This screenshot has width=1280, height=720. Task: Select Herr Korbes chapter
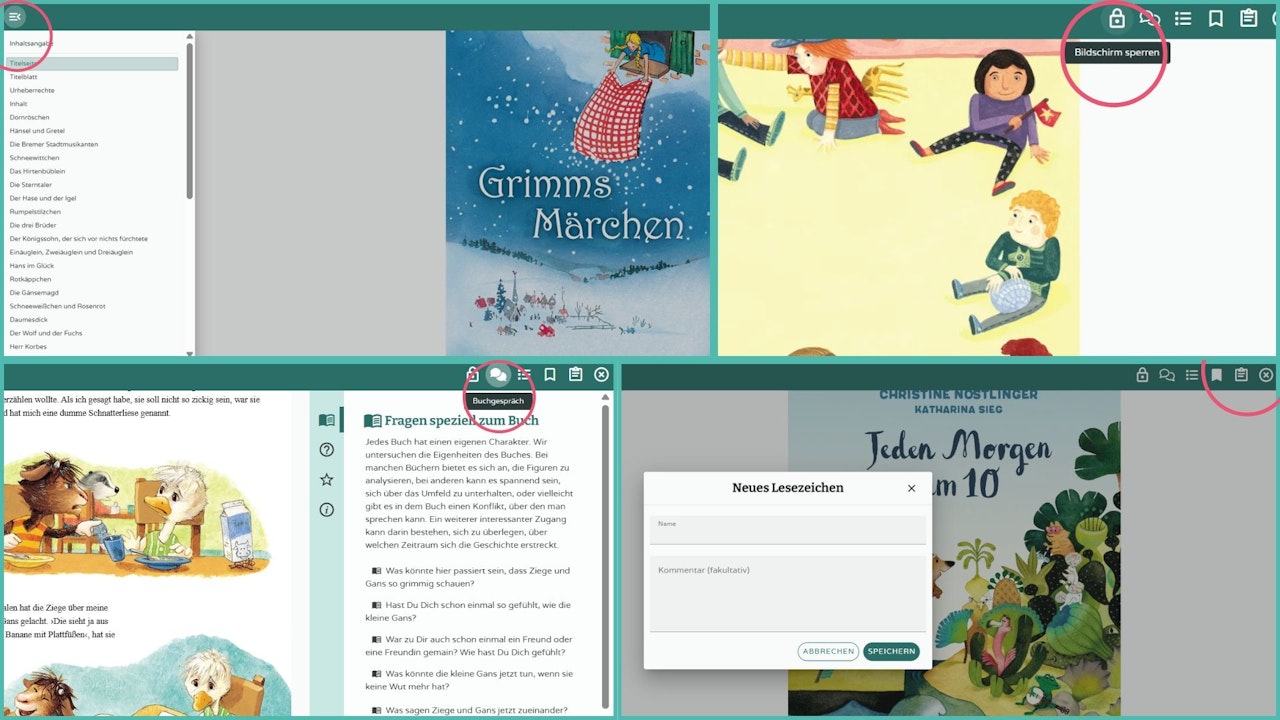click(x=29, y=347)
